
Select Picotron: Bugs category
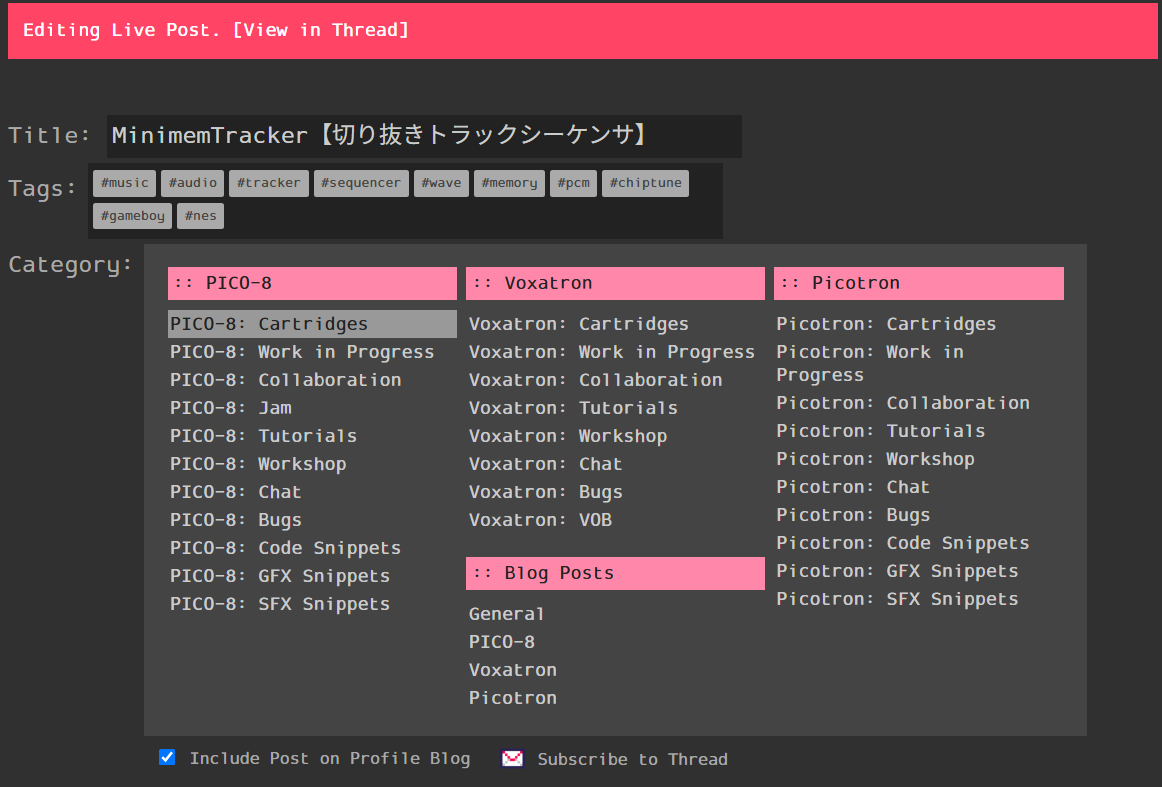pyautogui.click(x=853, y=515)
